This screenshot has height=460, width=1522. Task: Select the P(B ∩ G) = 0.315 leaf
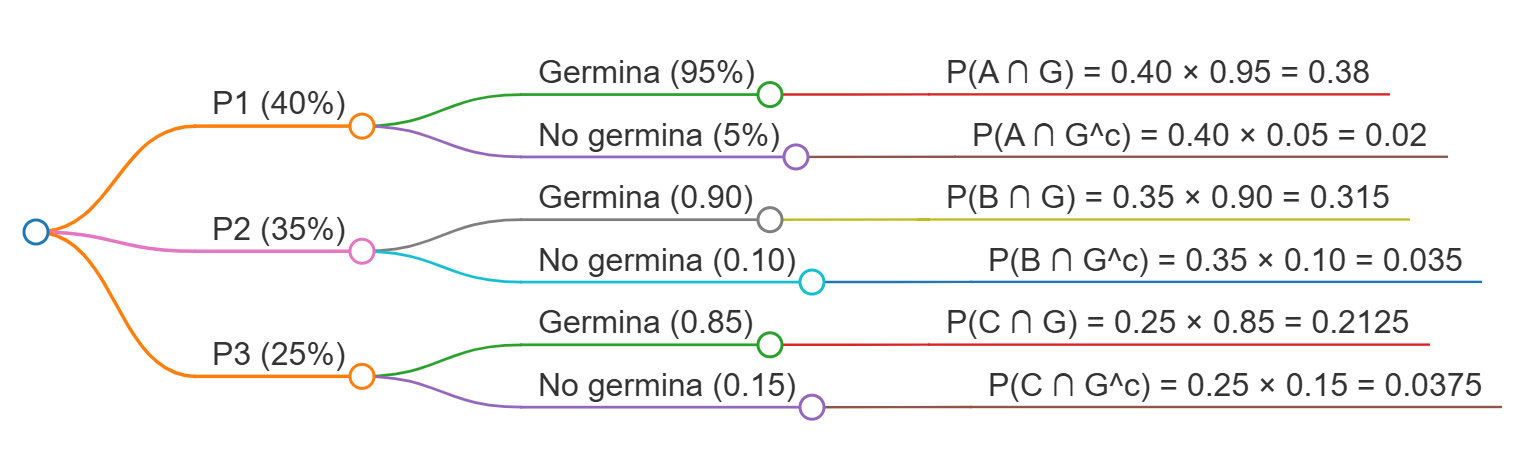click(1168, 197)
